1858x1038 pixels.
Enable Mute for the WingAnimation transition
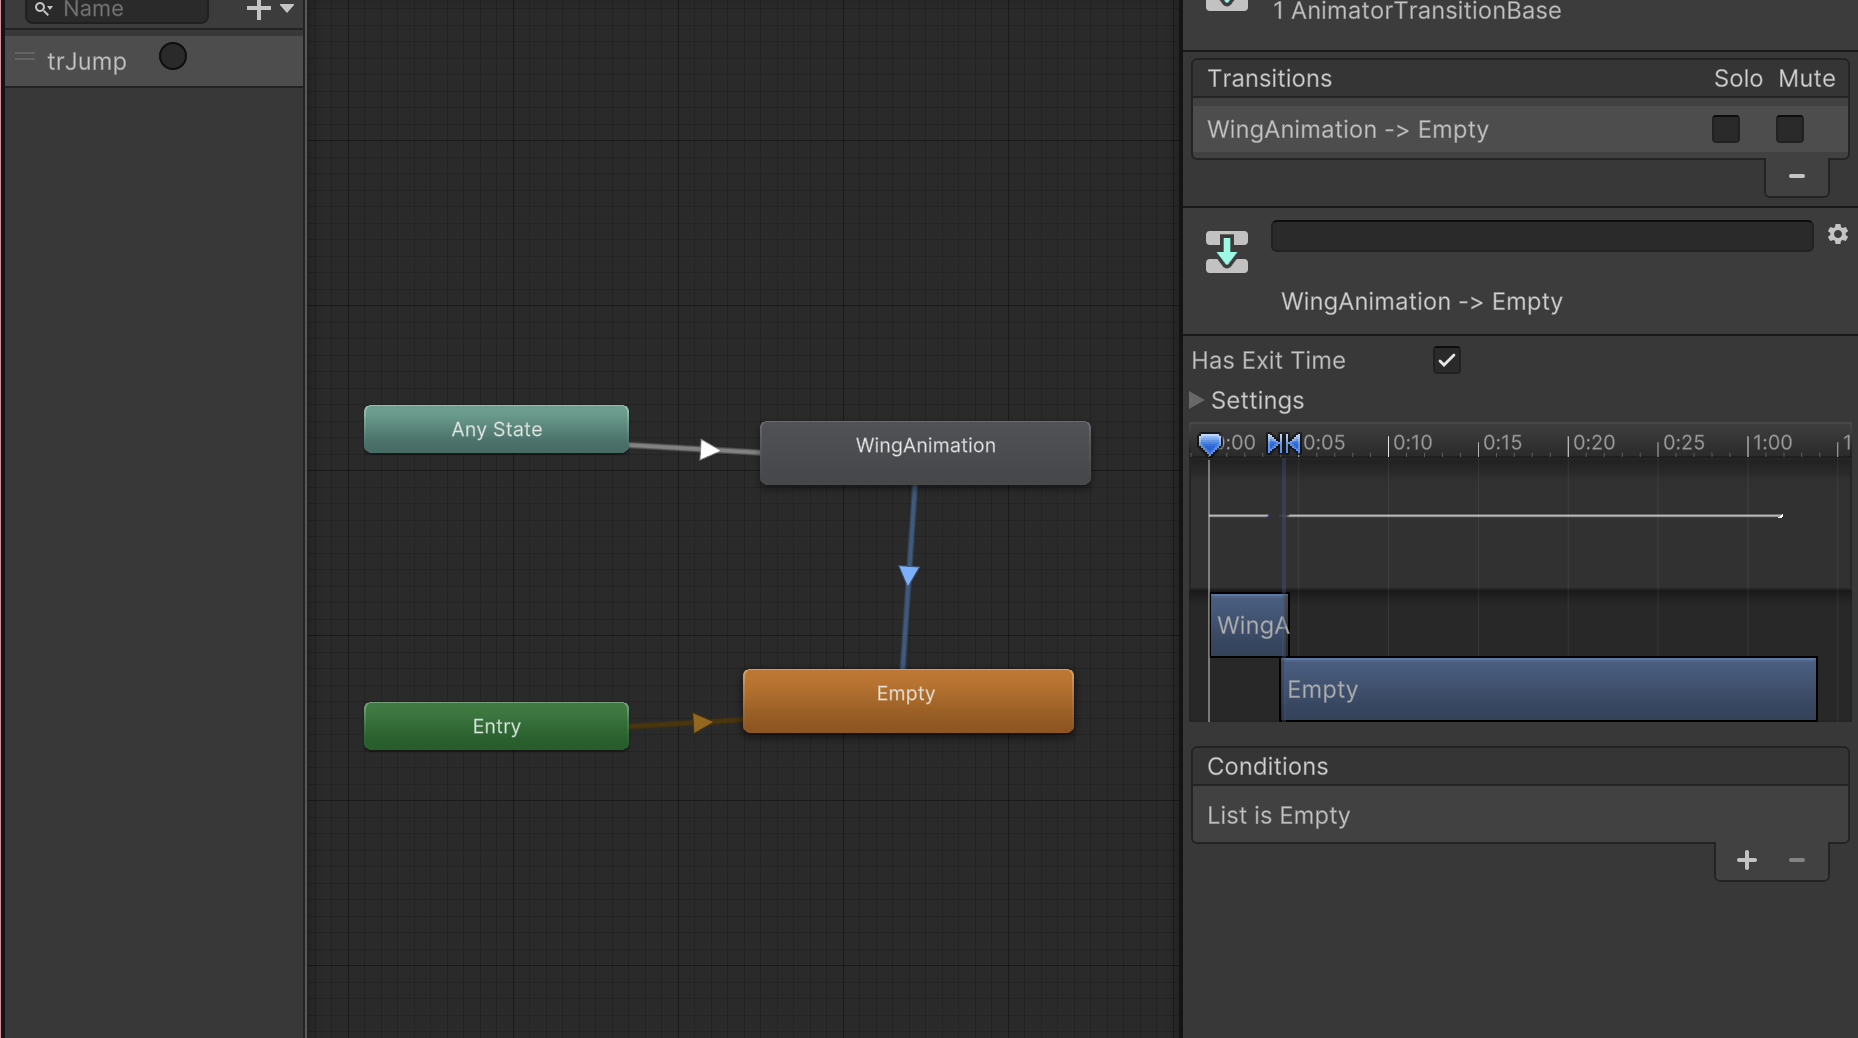1790,129
